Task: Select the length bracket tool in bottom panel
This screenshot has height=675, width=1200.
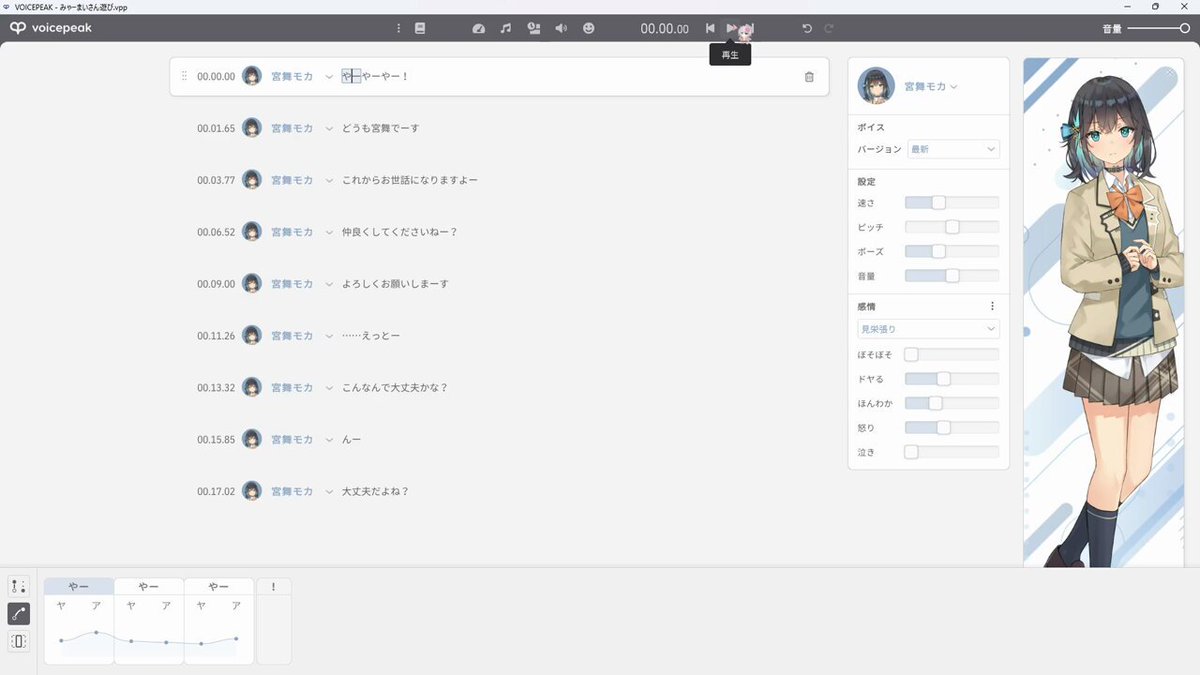Action: (19, 641)
